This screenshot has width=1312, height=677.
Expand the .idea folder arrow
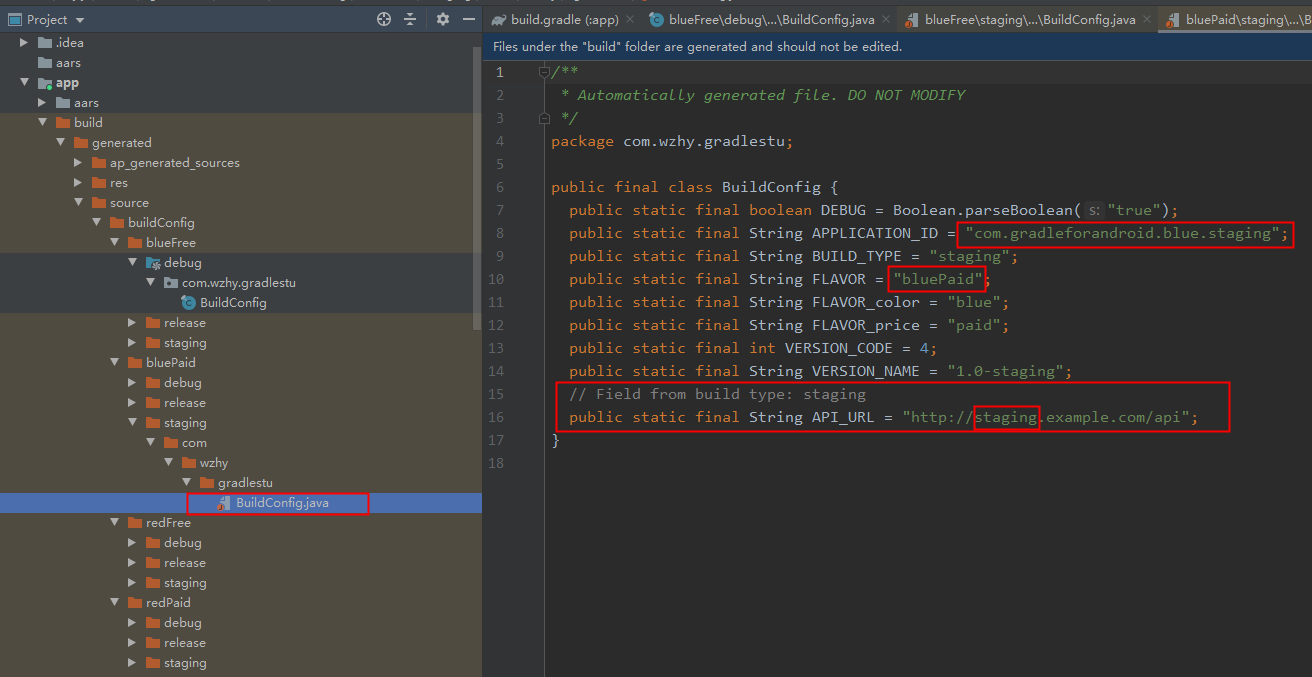click(25, 42)
